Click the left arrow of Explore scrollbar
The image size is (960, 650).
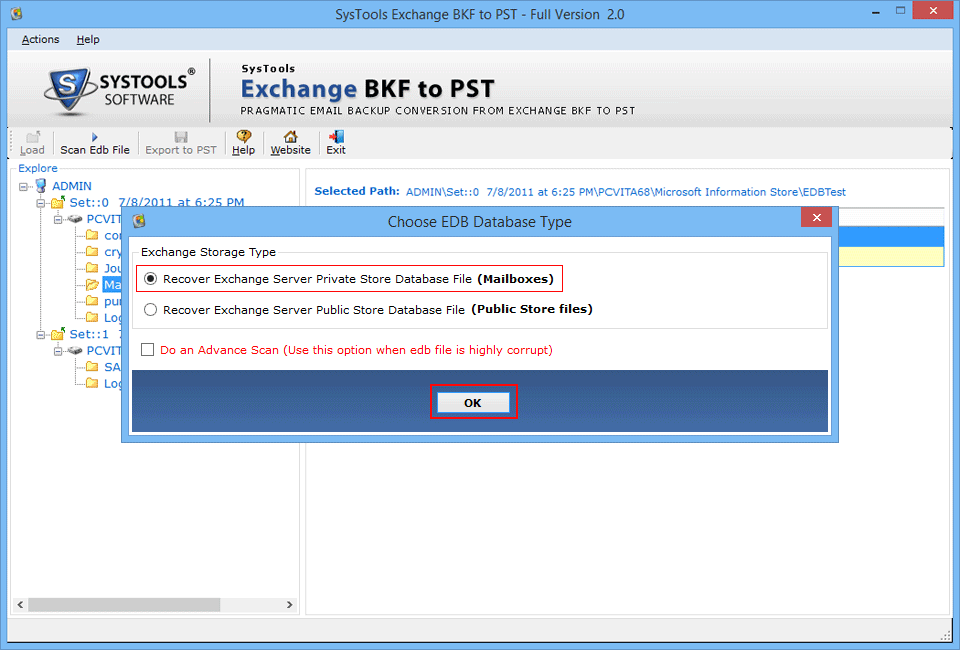[x=20, y=605]
